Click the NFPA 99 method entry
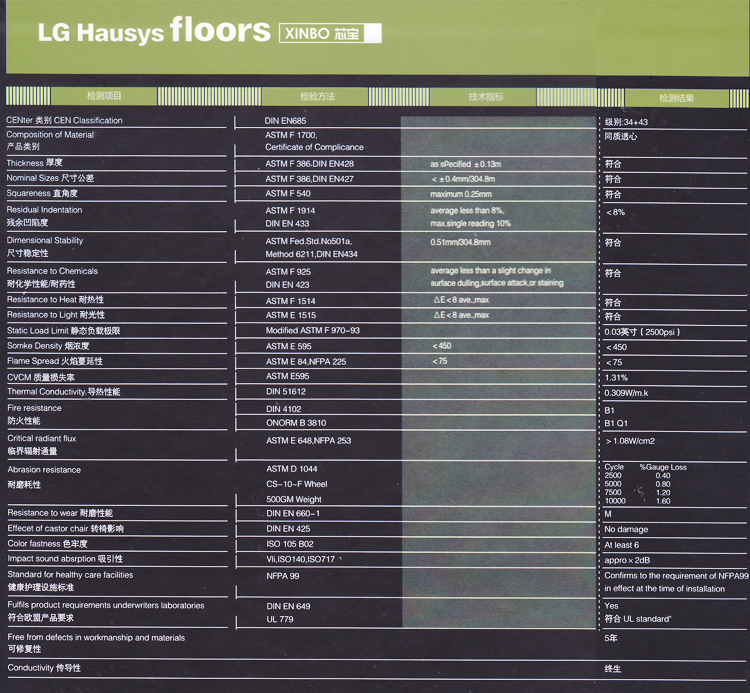 [283, 575]
